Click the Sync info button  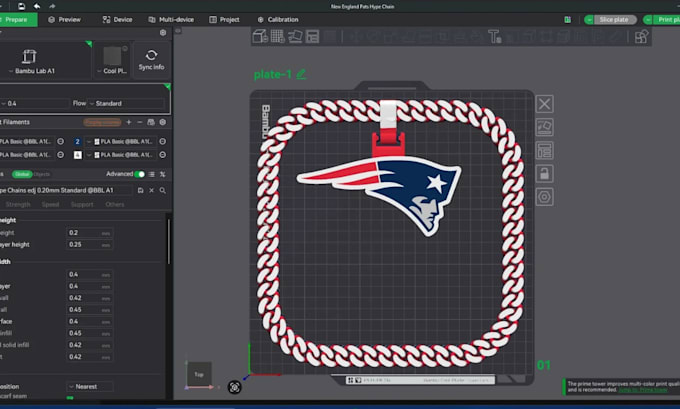pos(151,60)
